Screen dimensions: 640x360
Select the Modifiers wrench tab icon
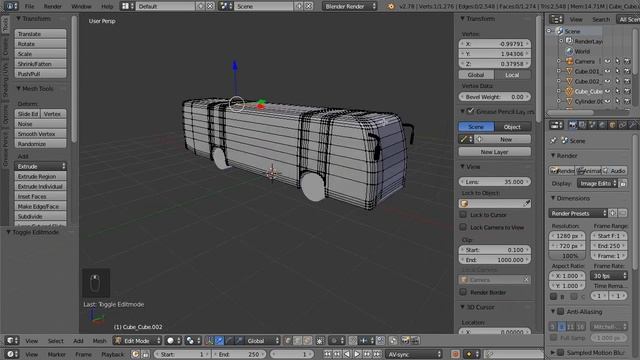point(632,125)
